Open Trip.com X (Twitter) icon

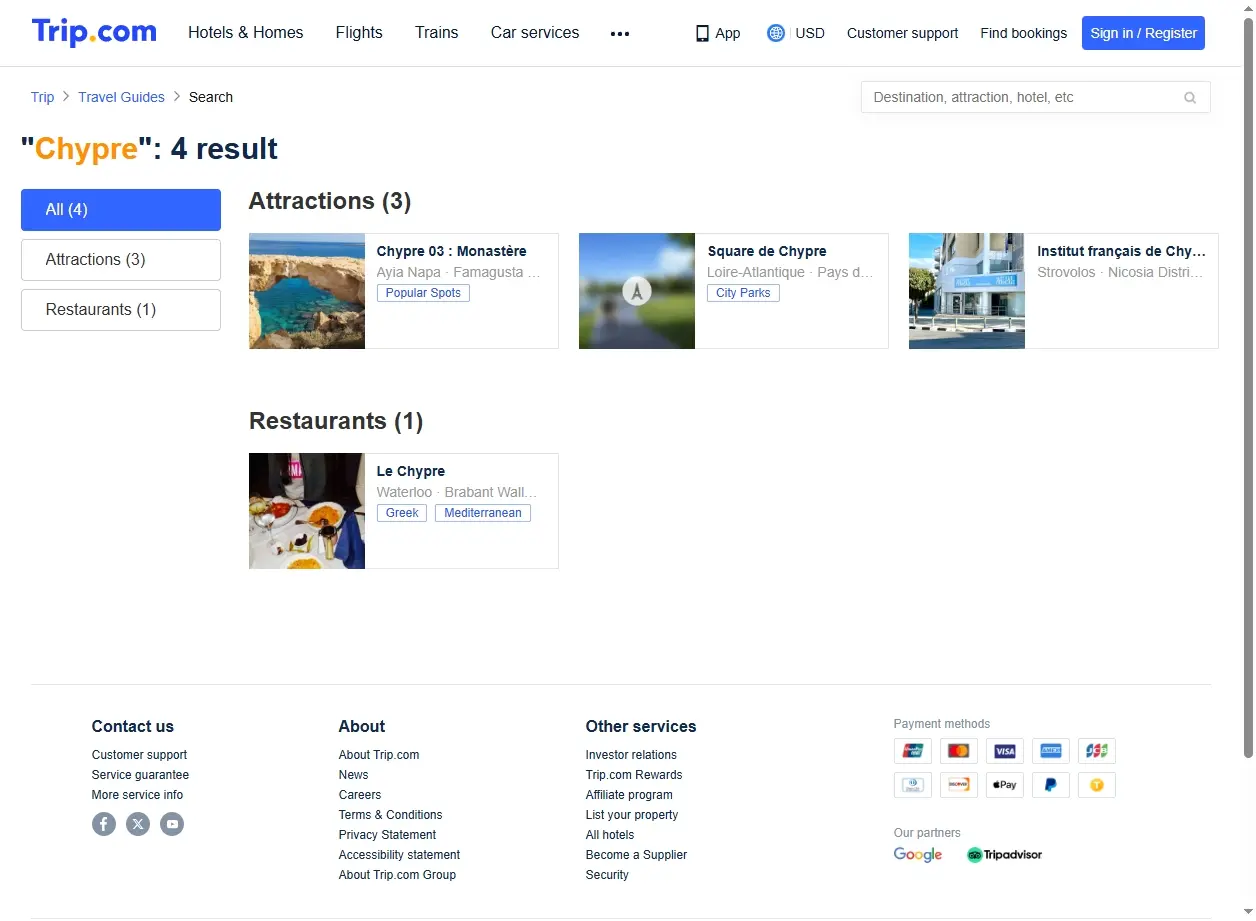tap(138, 824)
